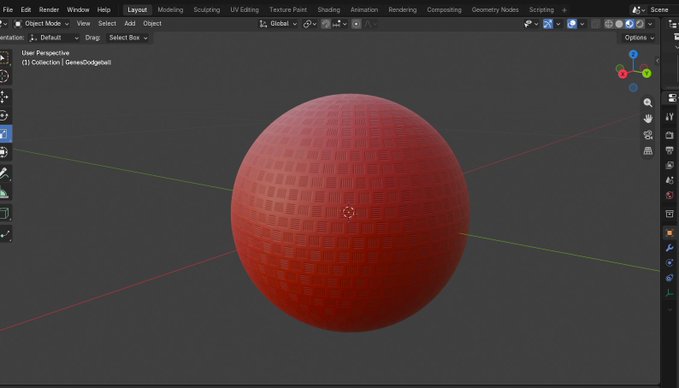This screenshot has height=388, width=679.
Task: Toggle the camera view icon
Action: [x=648, y=135]
